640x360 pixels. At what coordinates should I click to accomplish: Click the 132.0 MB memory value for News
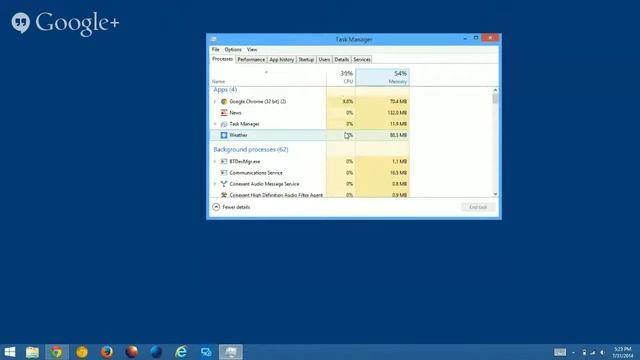click(397, 113)
